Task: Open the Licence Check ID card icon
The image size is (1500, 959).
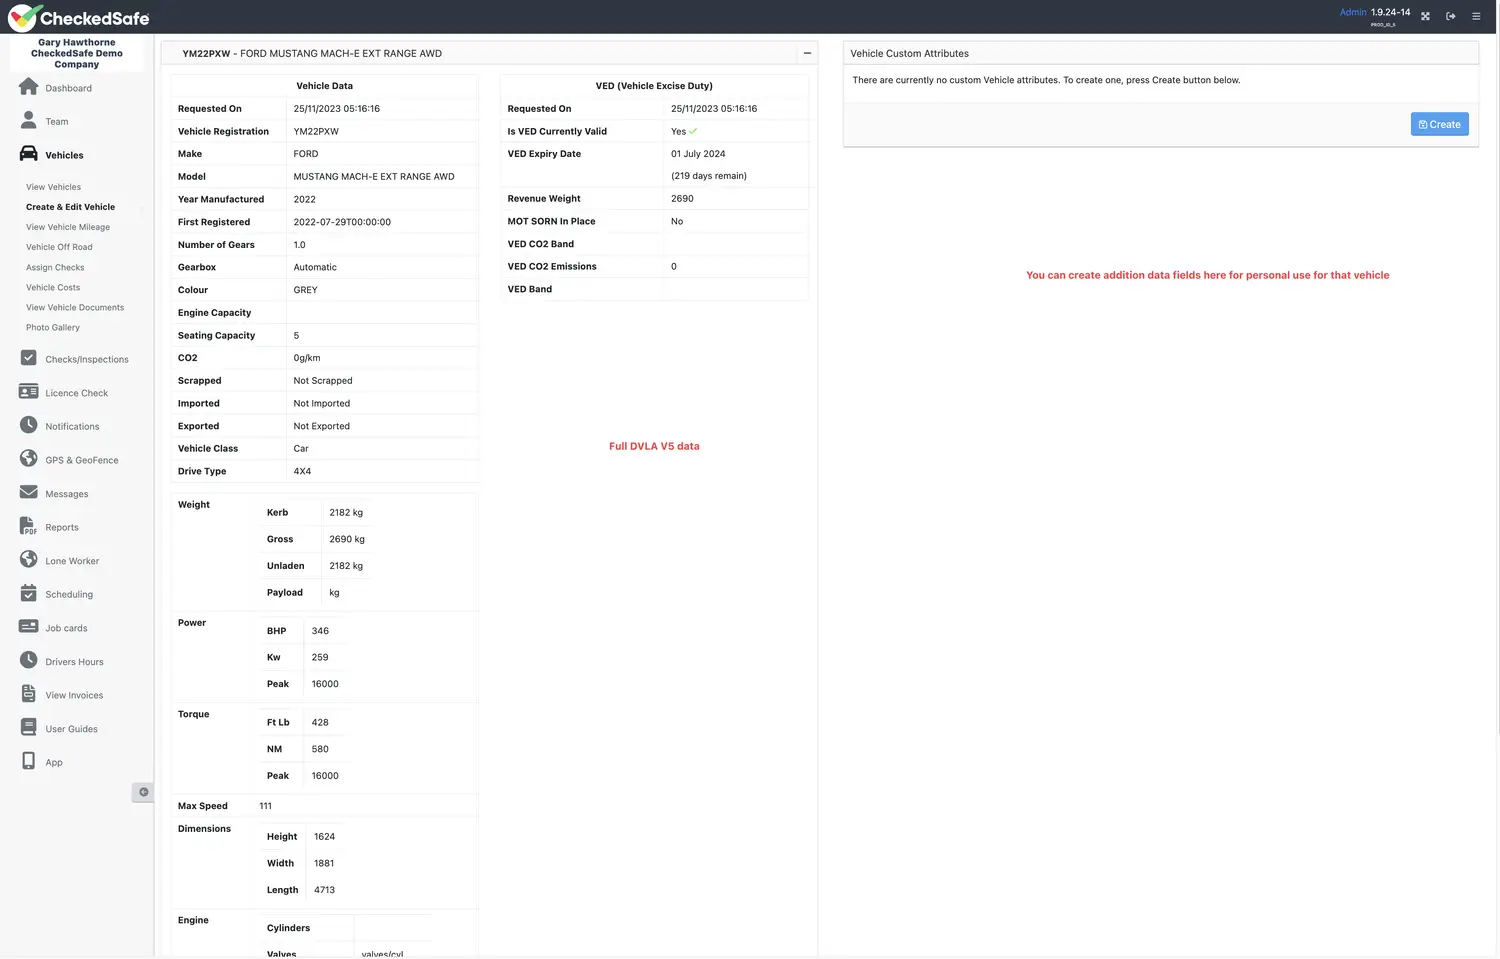Action: 29,392
